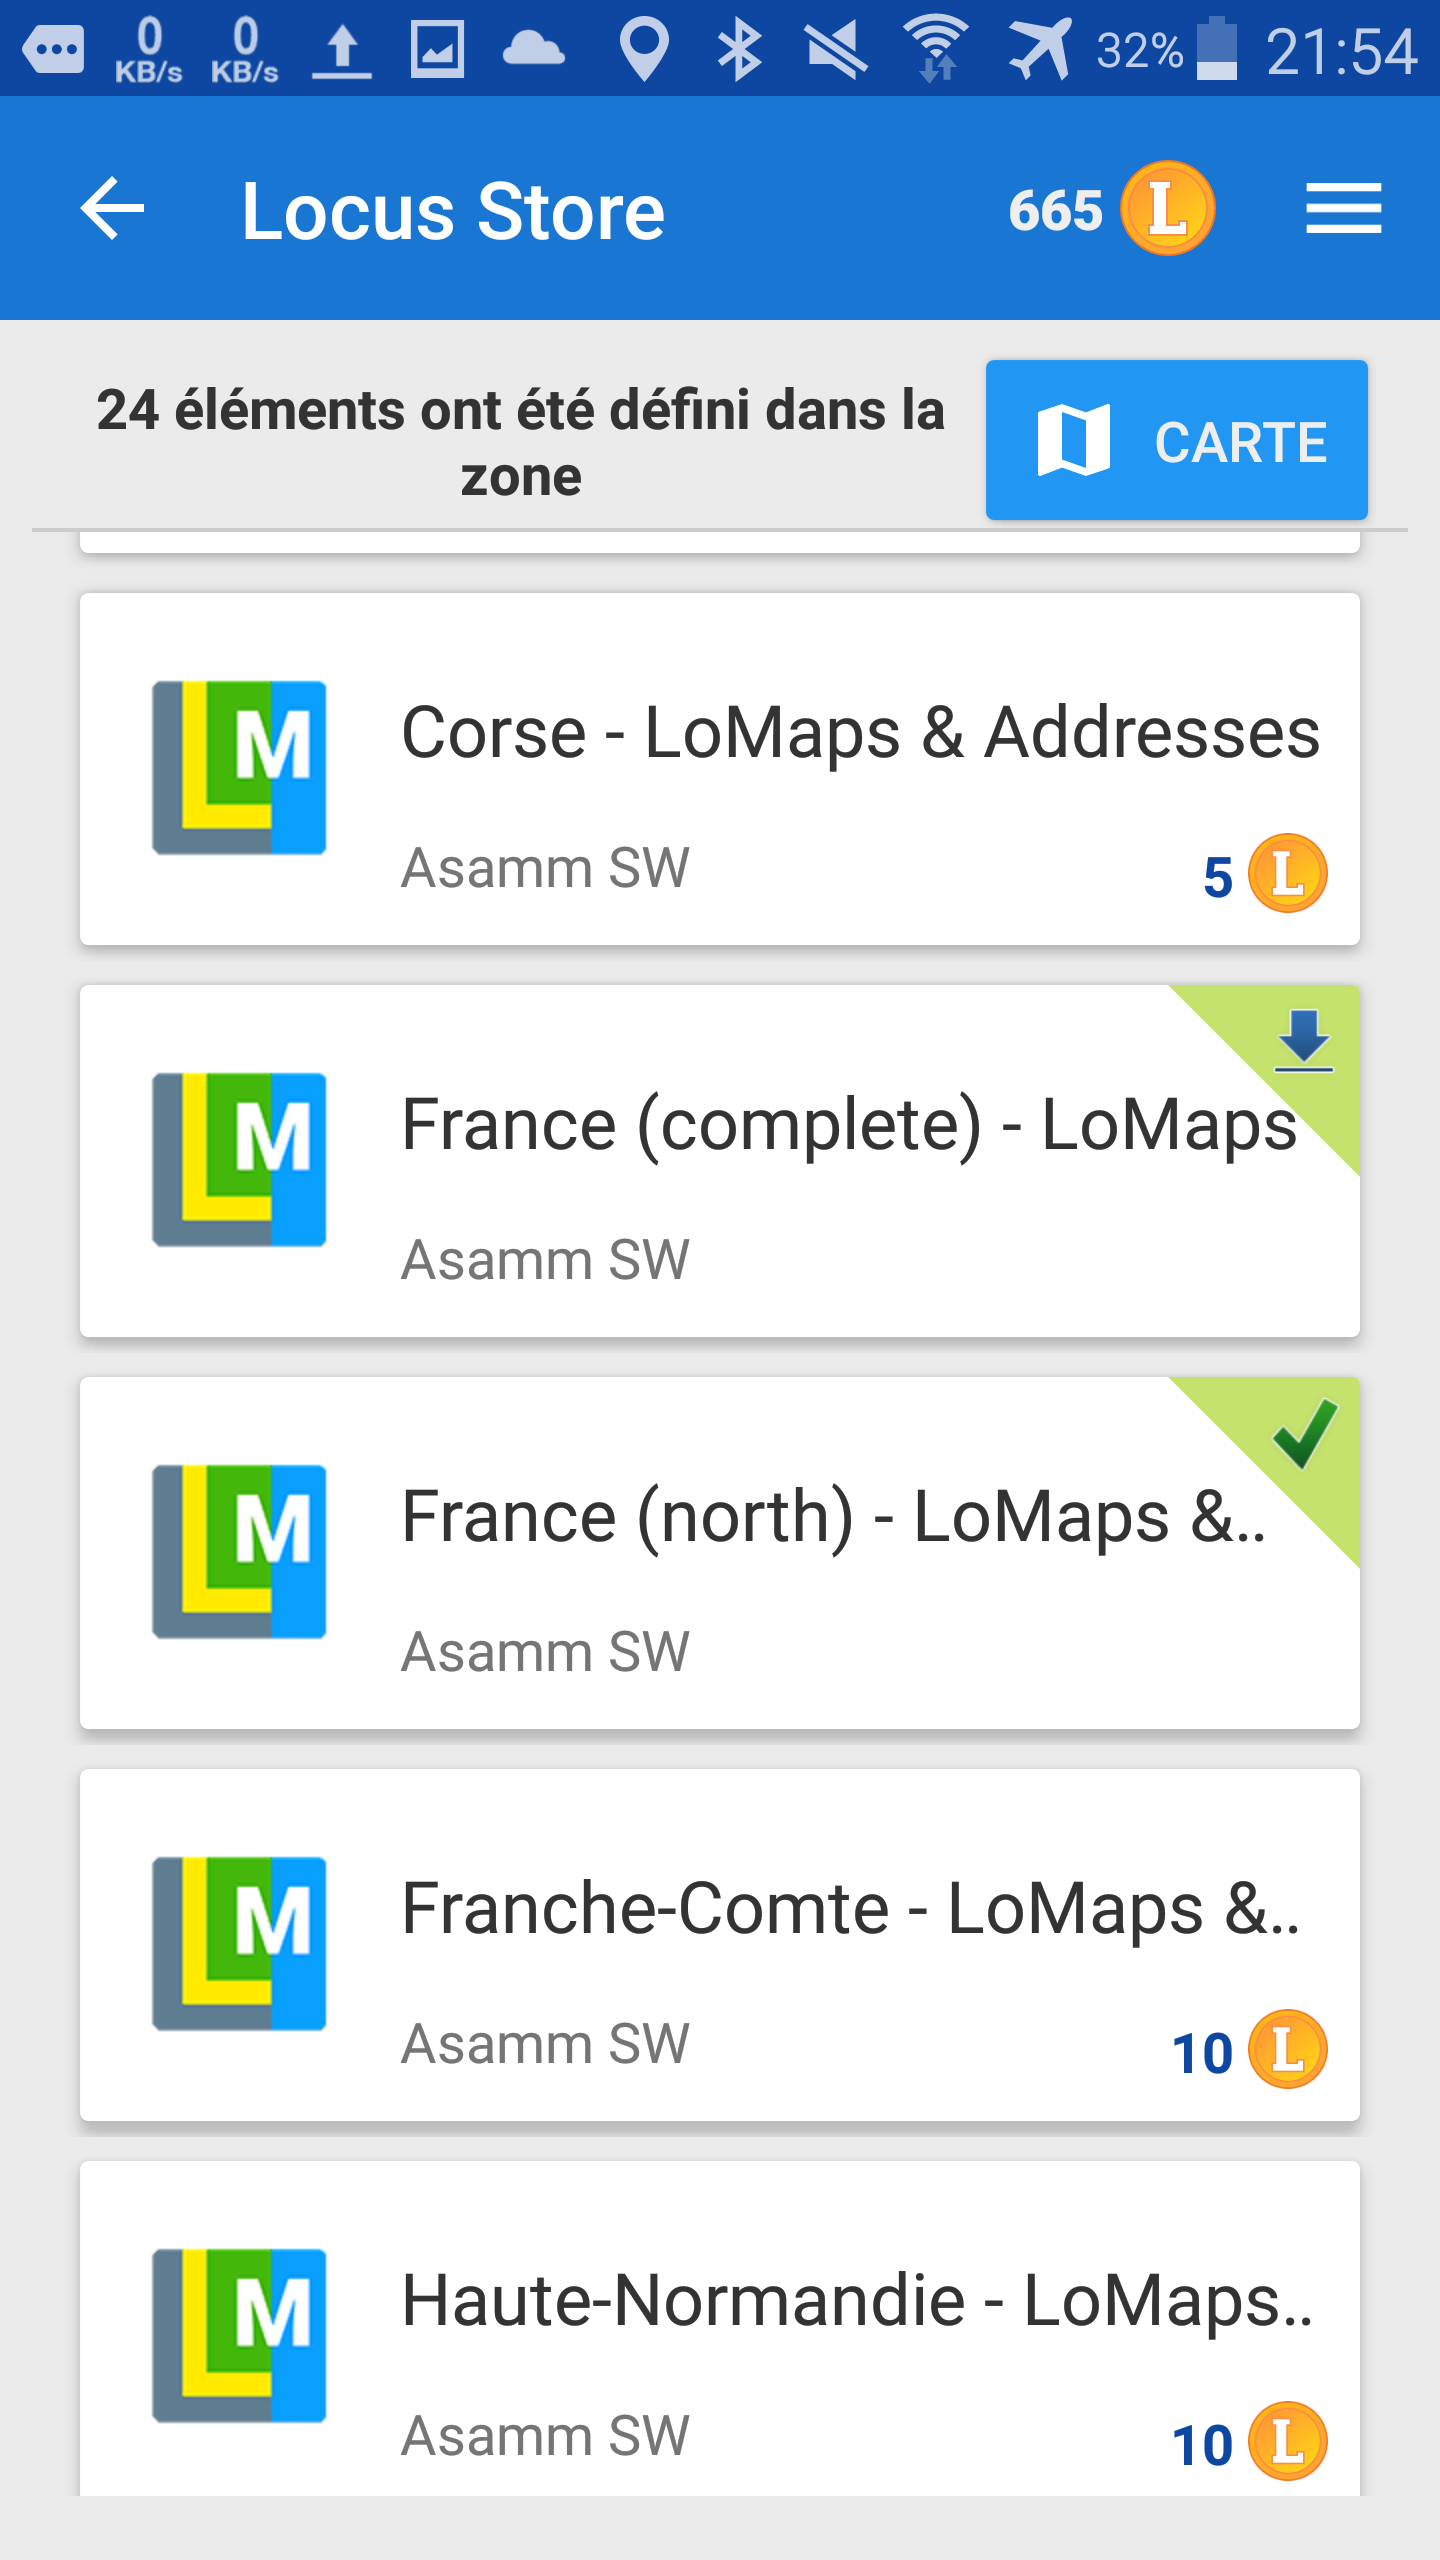Tap the map icon inside CARTE button

[x=1073, y=440]
